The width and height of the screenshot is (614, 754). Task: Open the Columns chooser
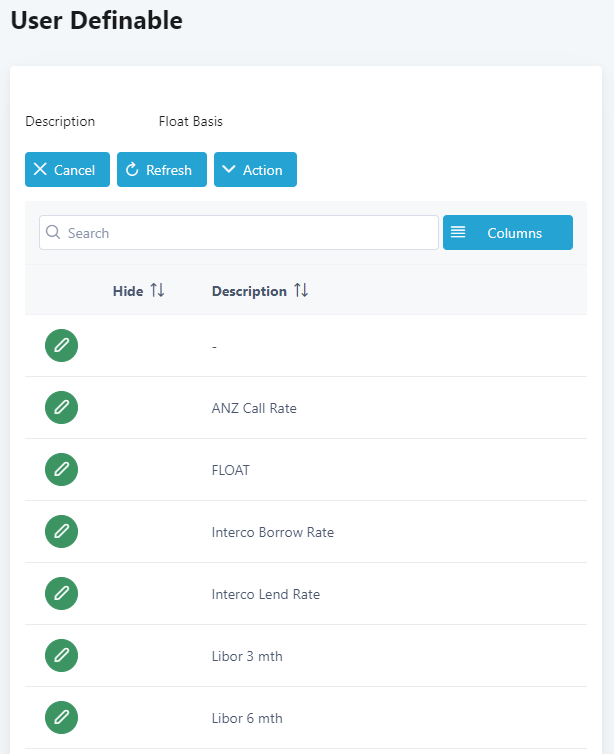coord(507,233)
